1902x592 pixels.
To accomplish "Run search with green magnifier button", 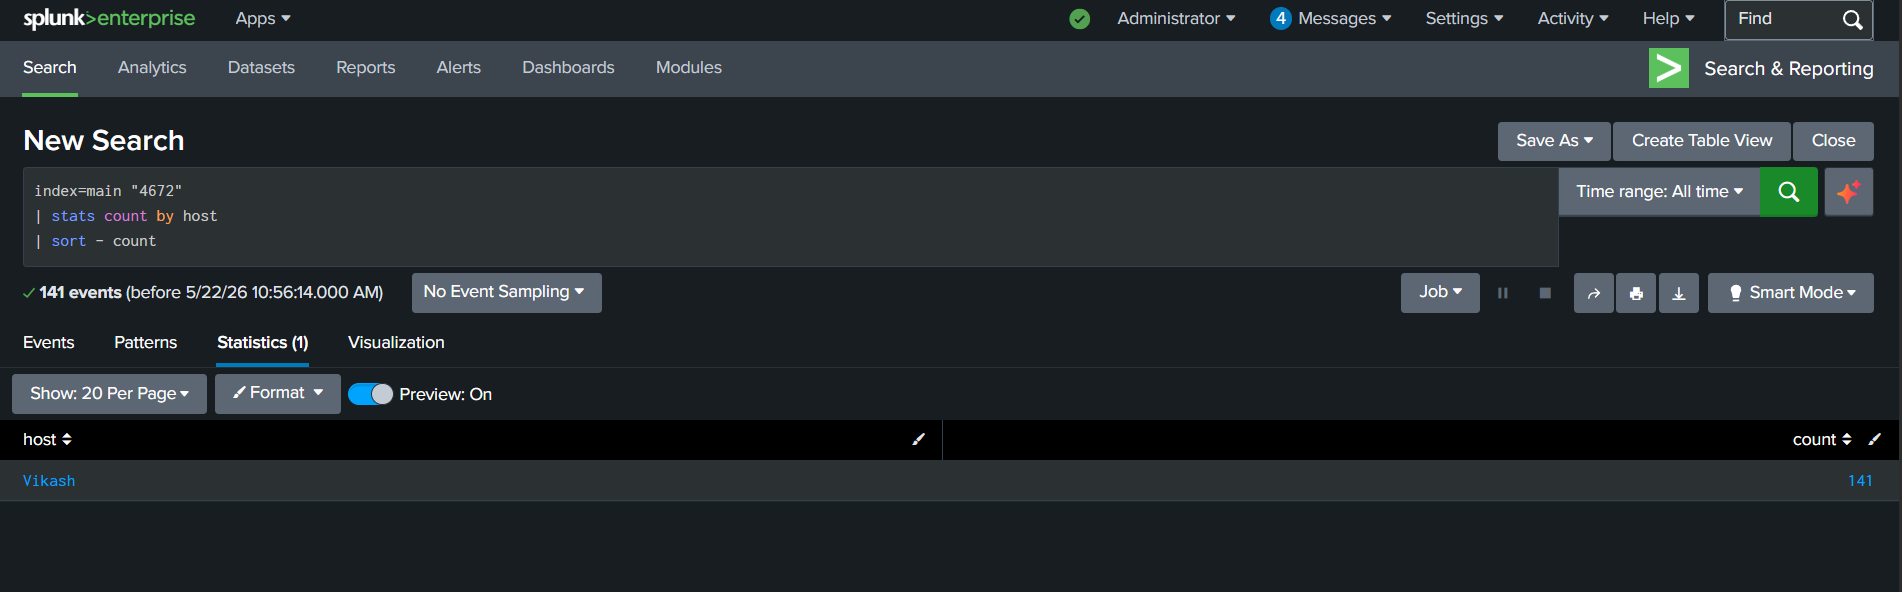I will pos(1789,192).
